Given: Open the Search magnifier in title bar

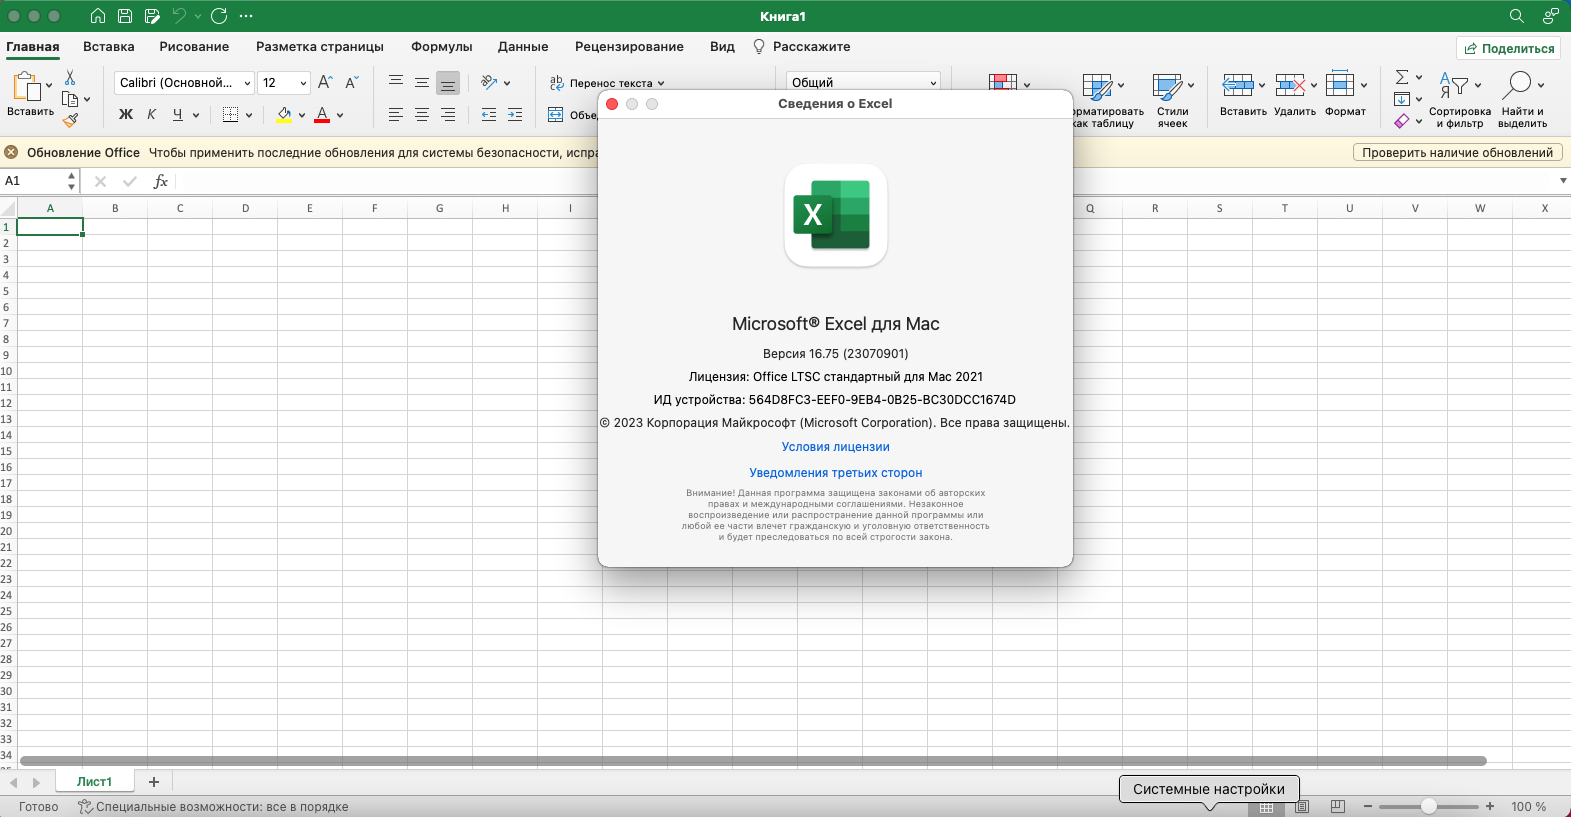Looking at the screenshot, I should point(1516,16).
